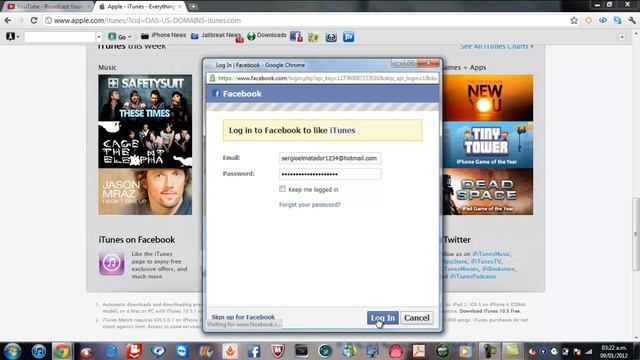Open Chrome wrench settings menu
The width and height of the screenshot is (640, 360).
tap(632, 20)
